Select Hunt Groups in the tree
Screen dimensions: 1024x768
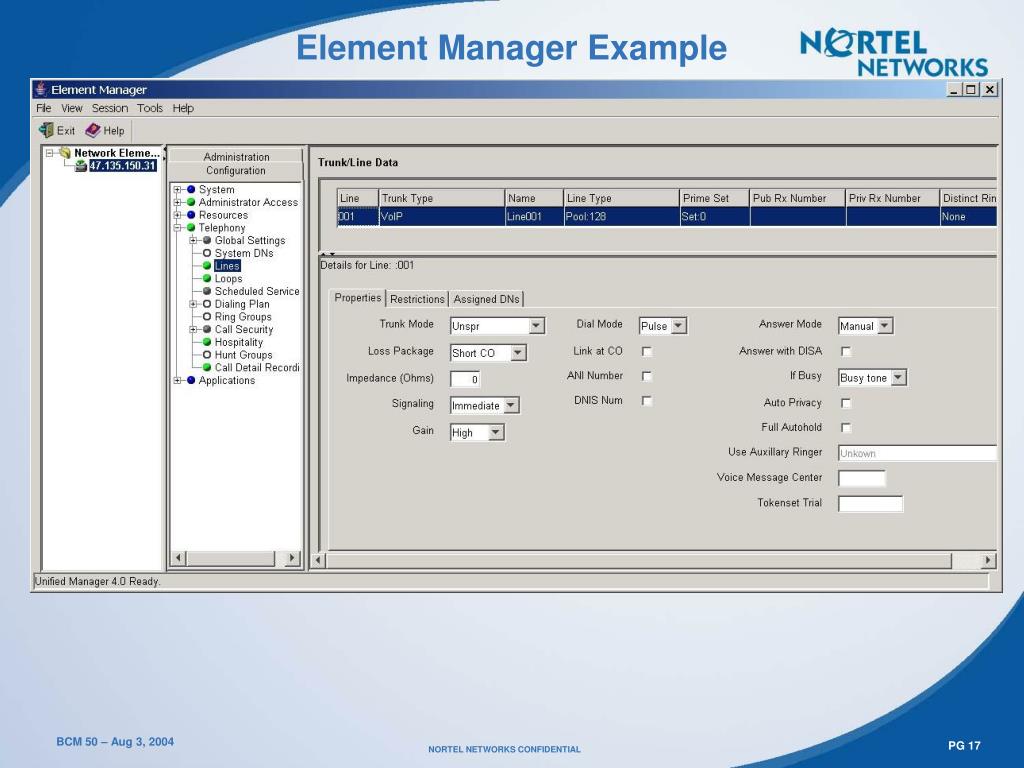coord(244,355)
